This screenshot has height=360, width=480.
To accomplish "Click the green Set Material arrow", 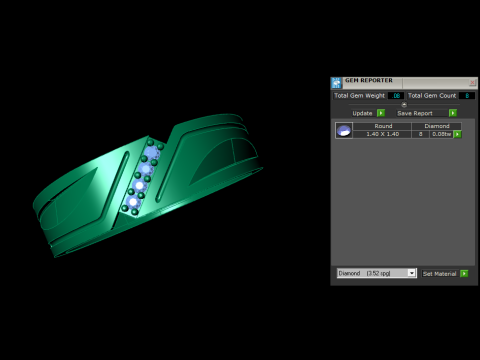I will [x=464, y=274].
